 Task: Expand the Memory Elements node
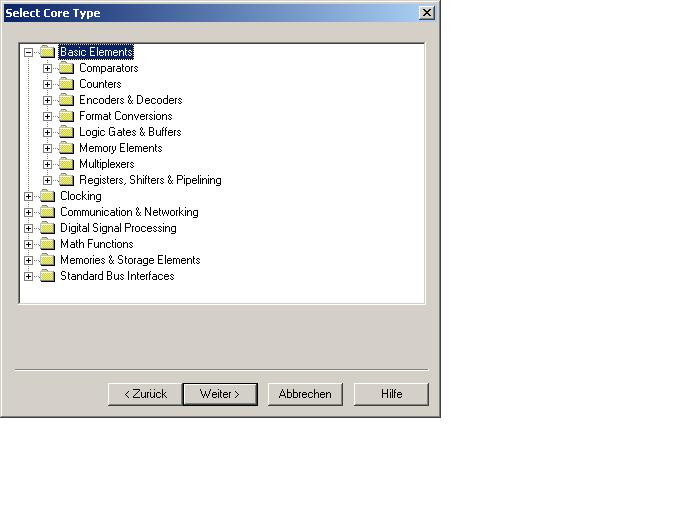pos(47,148)
